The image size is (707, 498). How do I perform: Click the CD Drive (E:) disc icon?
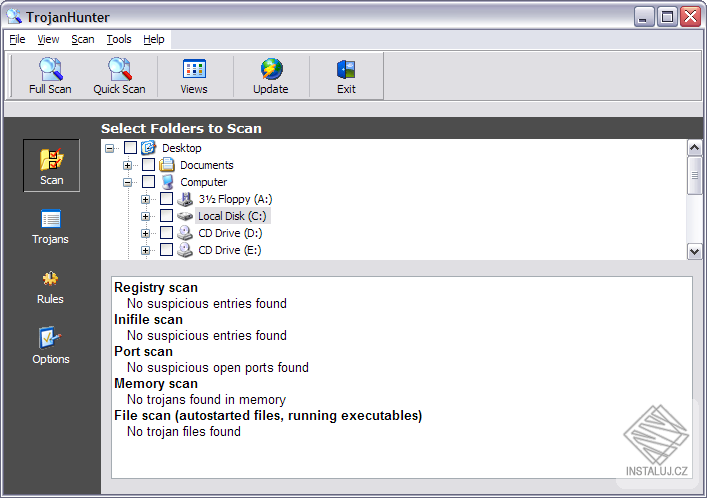(185, 250)
